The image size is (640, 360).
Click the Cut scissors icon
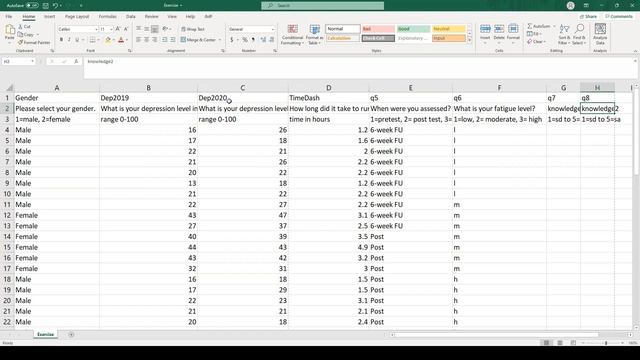point(20,27)
